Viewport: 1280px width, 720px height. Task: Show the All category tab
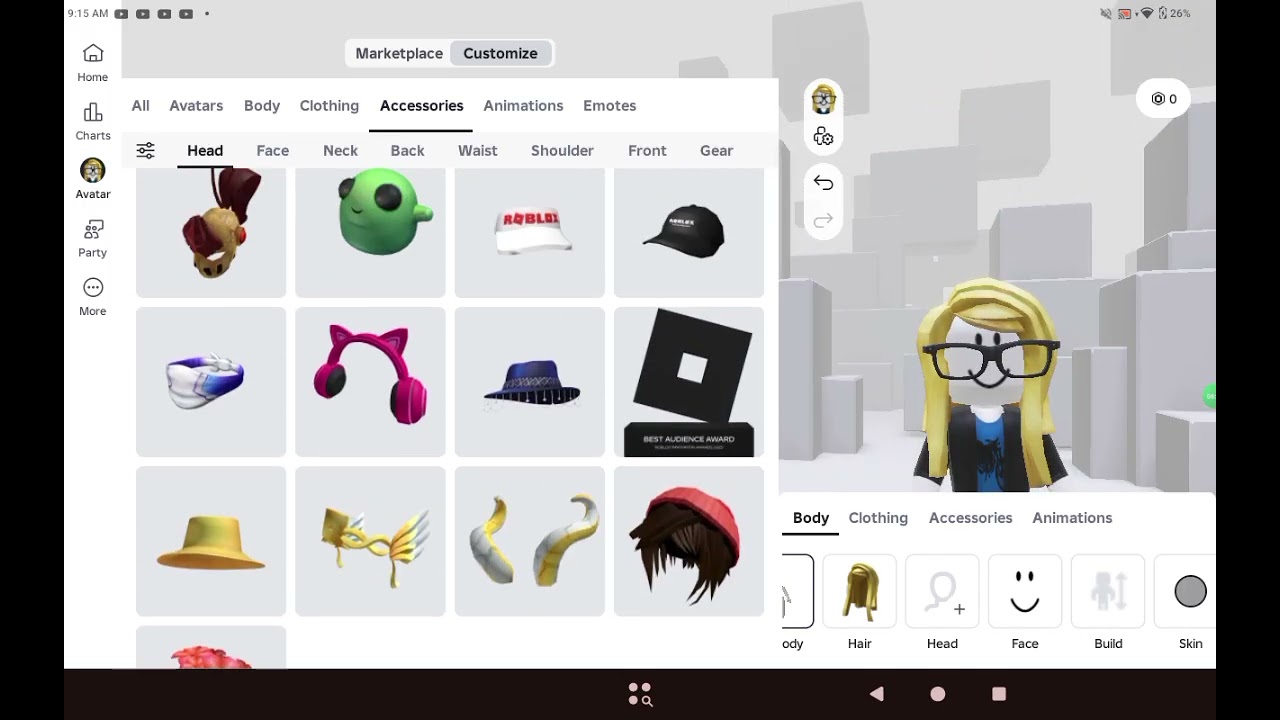[x=141, y=106]
